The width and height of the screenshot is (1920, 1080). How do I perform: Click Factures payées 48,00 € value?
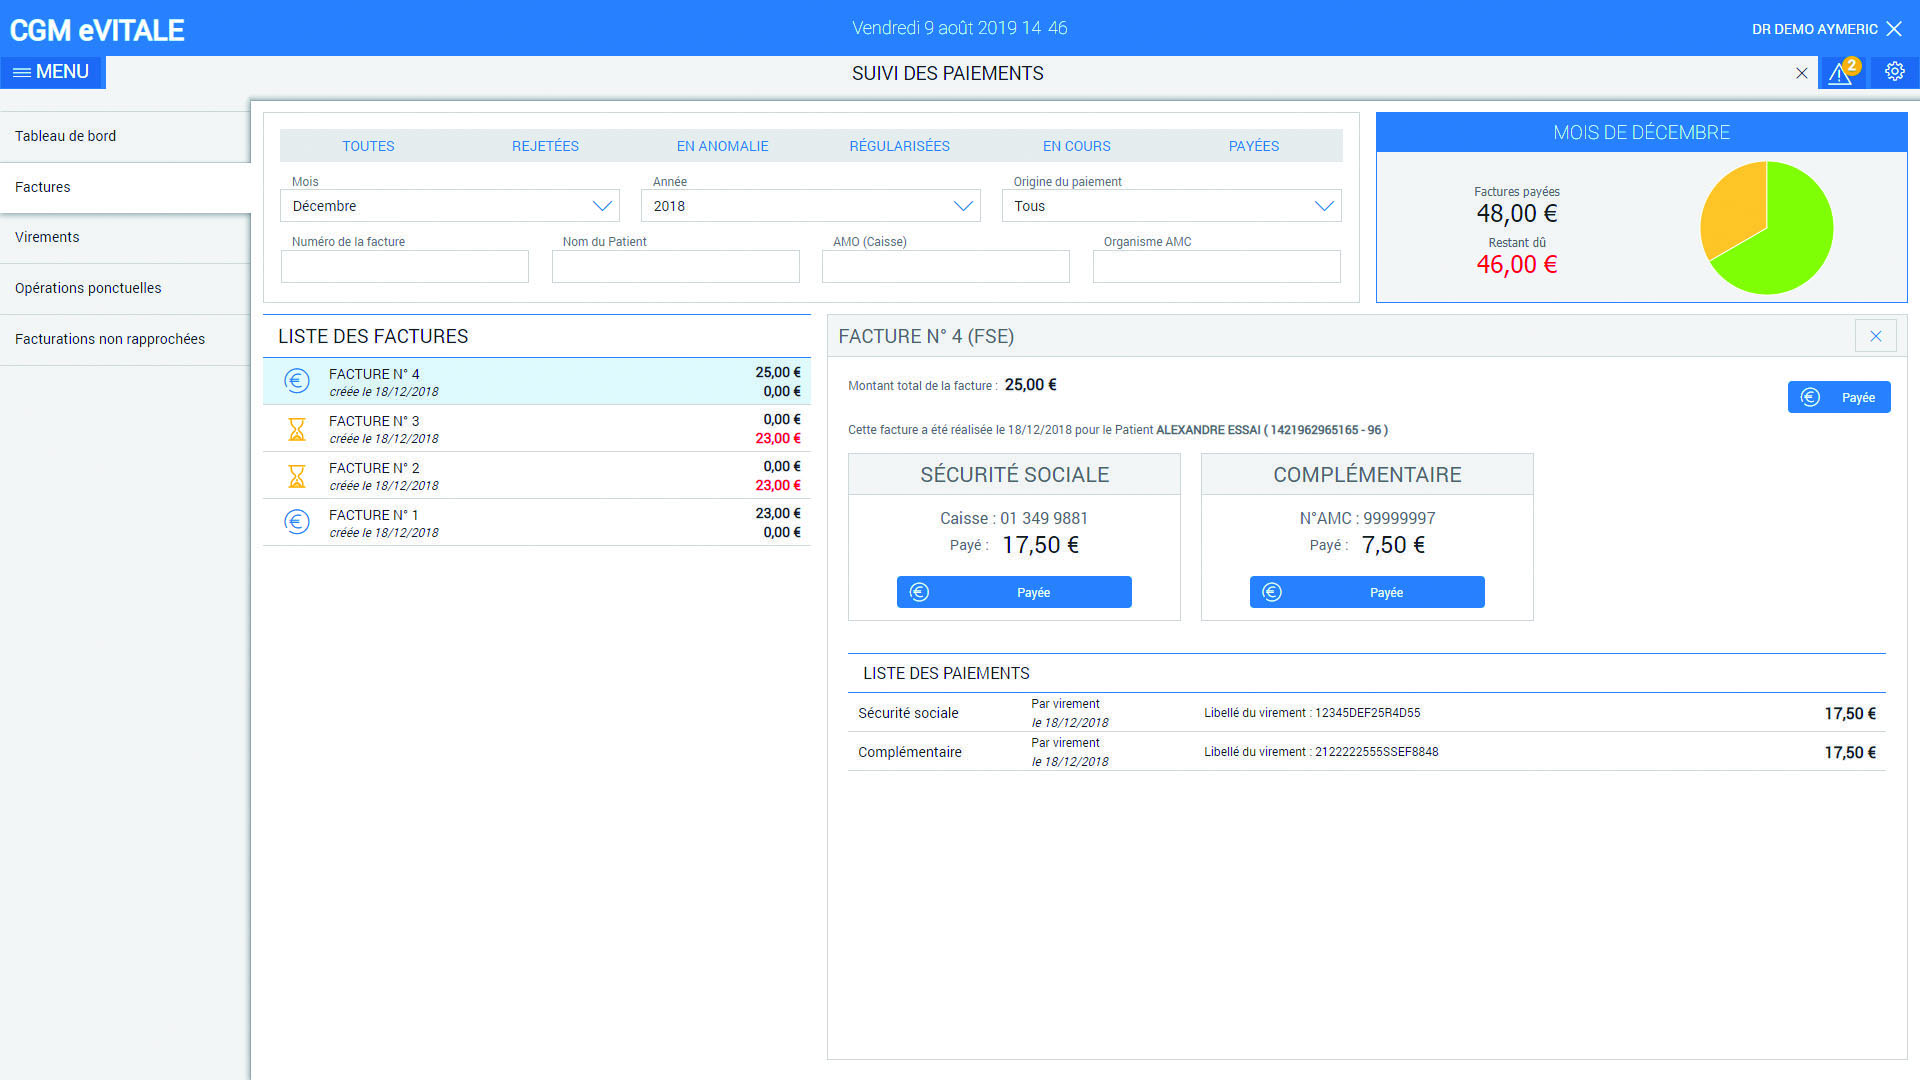(1516, 213)
